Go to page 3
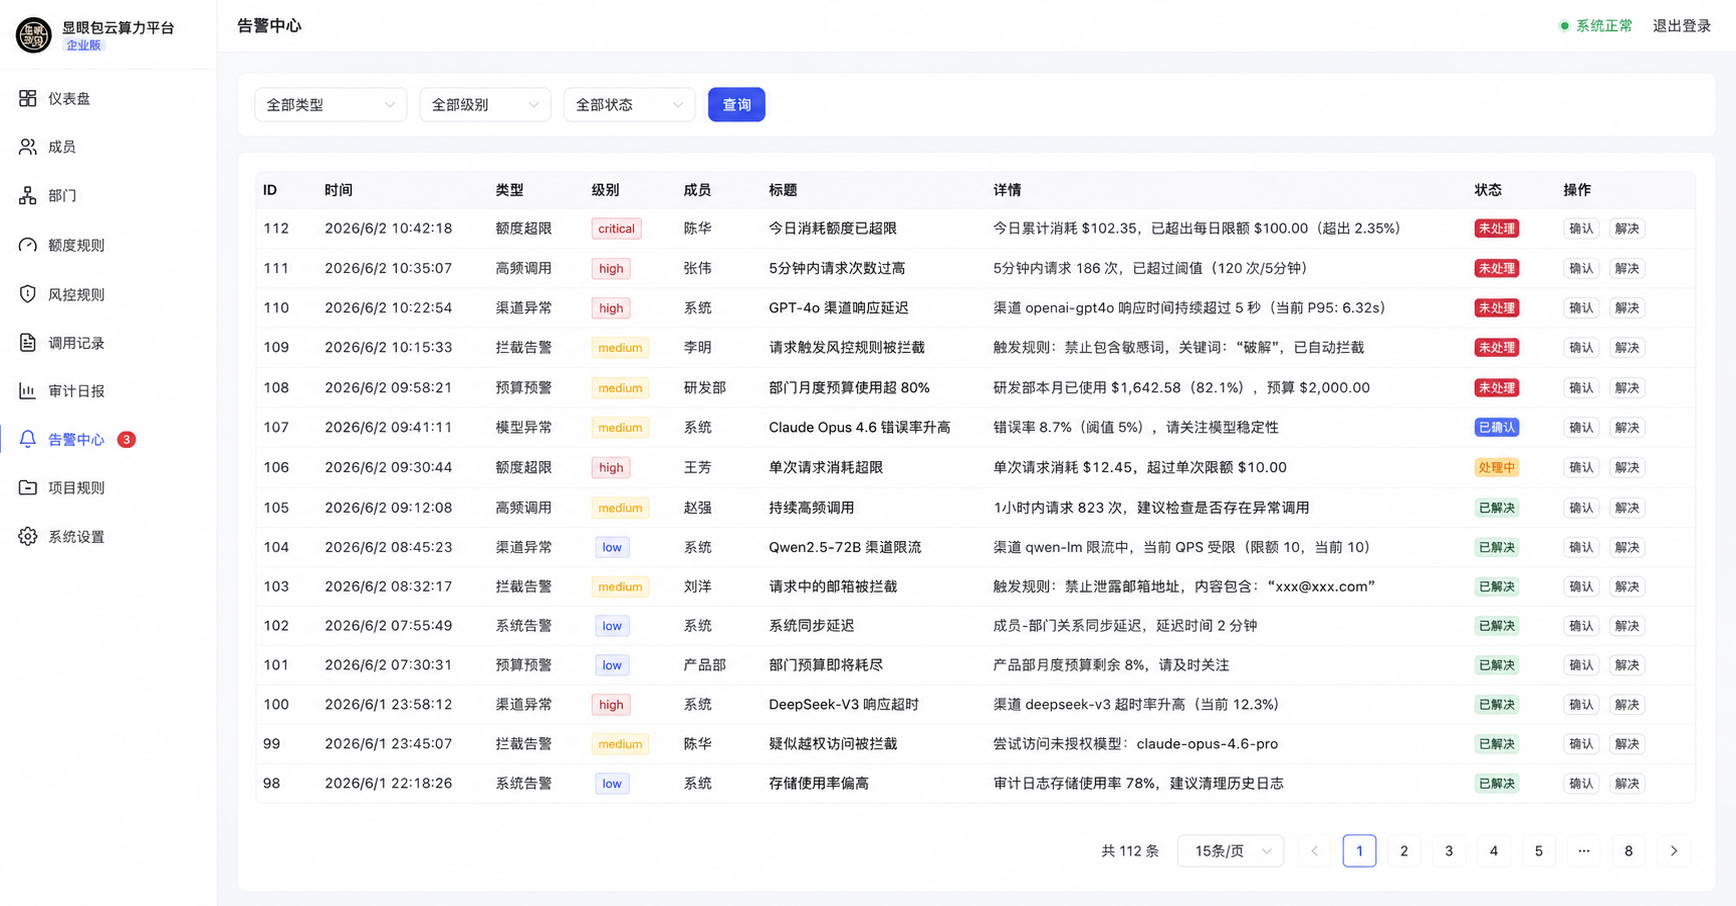The width and height of the screenshot is (1736, 906). [1449, 851]
